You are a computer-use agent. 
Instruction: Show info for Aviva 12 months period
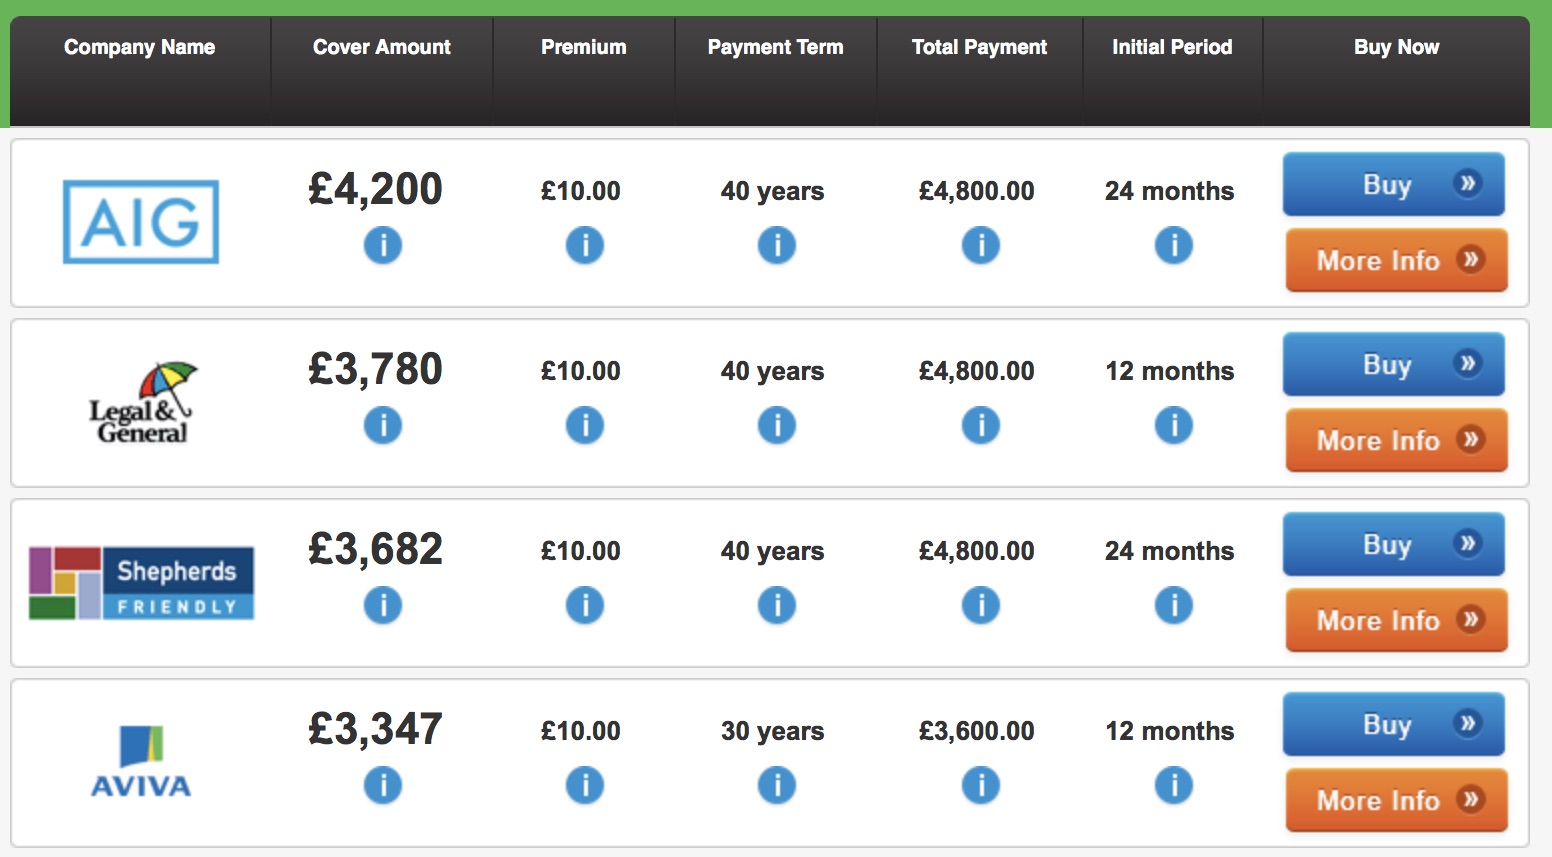pos(1173,785)
